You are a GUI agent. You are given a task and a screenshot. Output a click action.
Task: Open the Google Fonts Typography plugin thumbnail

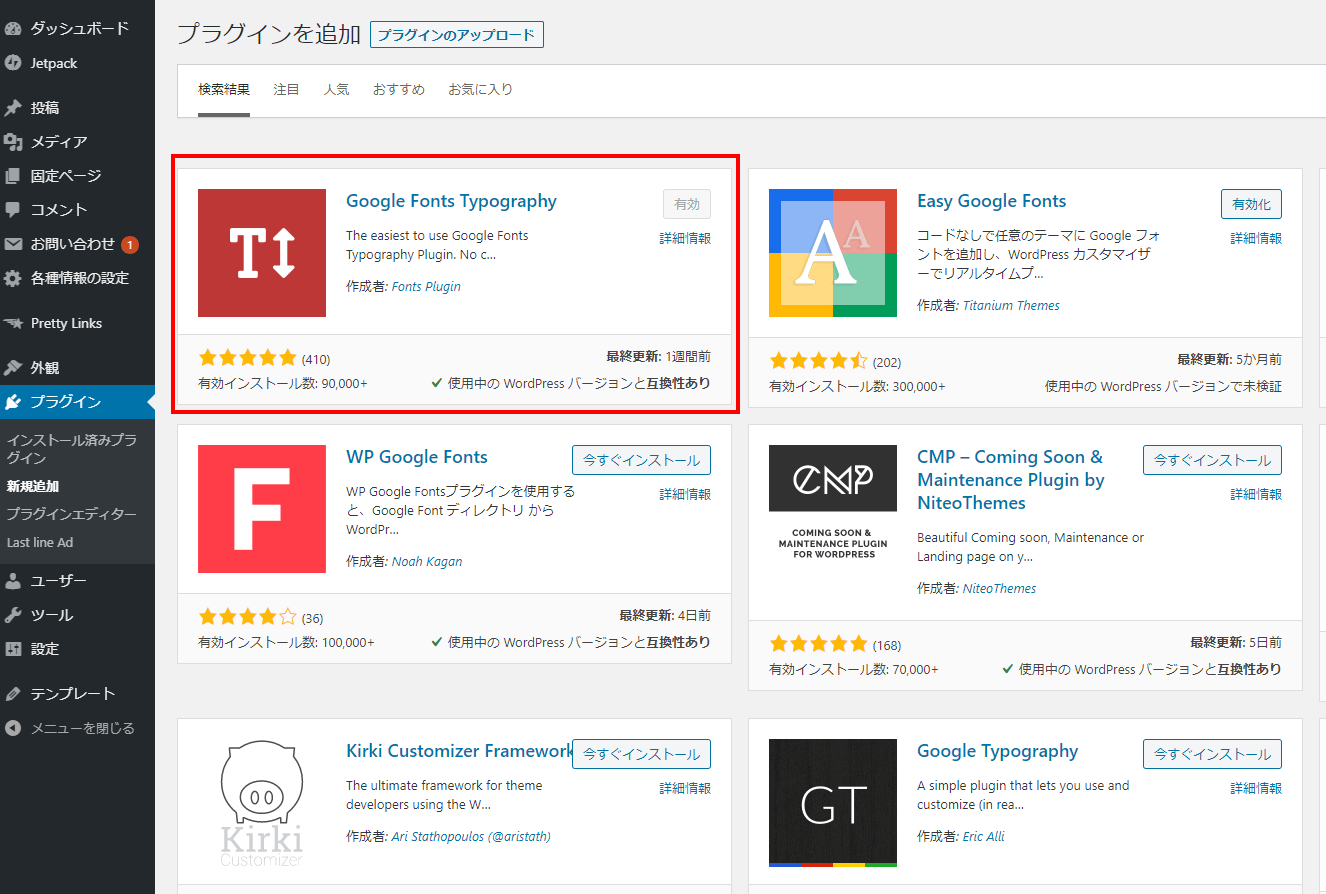click(262, 253)
